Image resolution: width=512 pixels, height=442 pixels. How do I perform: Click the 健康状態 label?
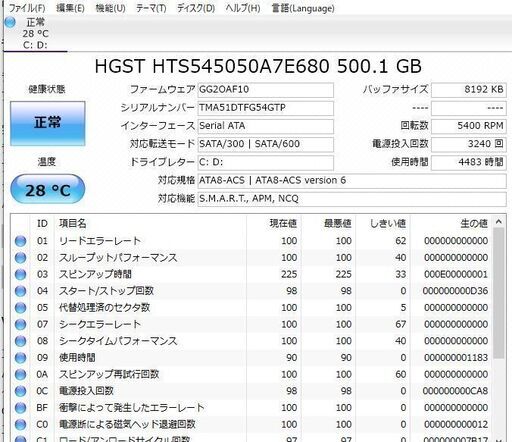pyautogui.click(x=47, y=89)
